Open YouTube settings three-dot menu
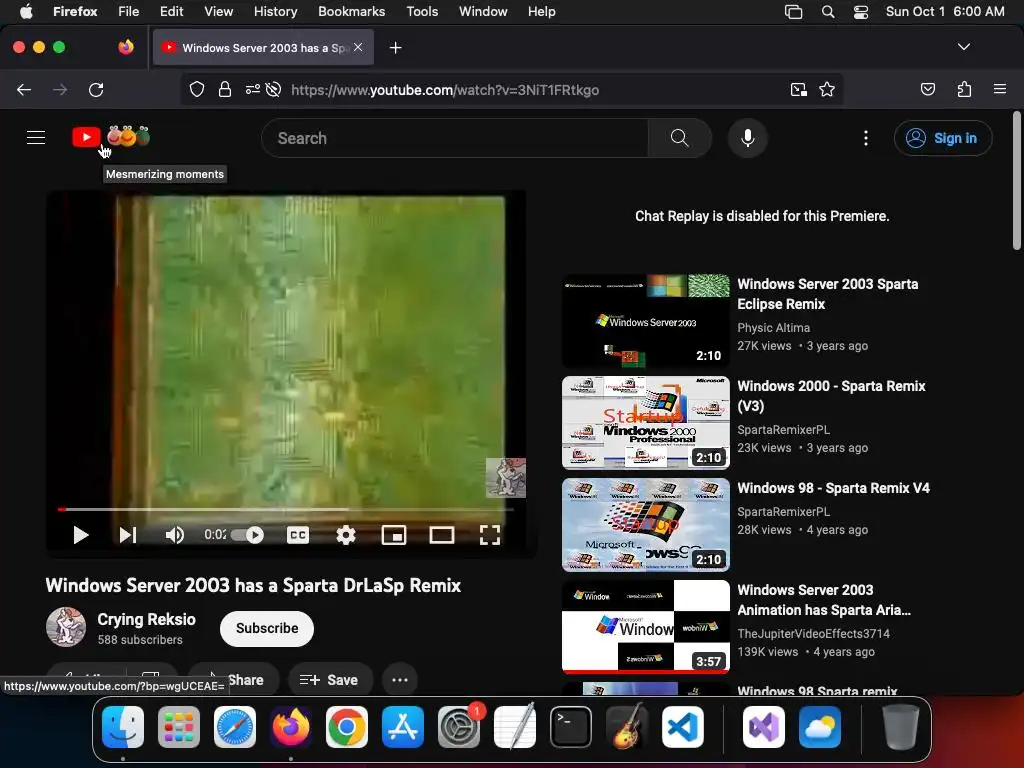Viewport: 1024px width, 768px height. (x=866, y=138)
